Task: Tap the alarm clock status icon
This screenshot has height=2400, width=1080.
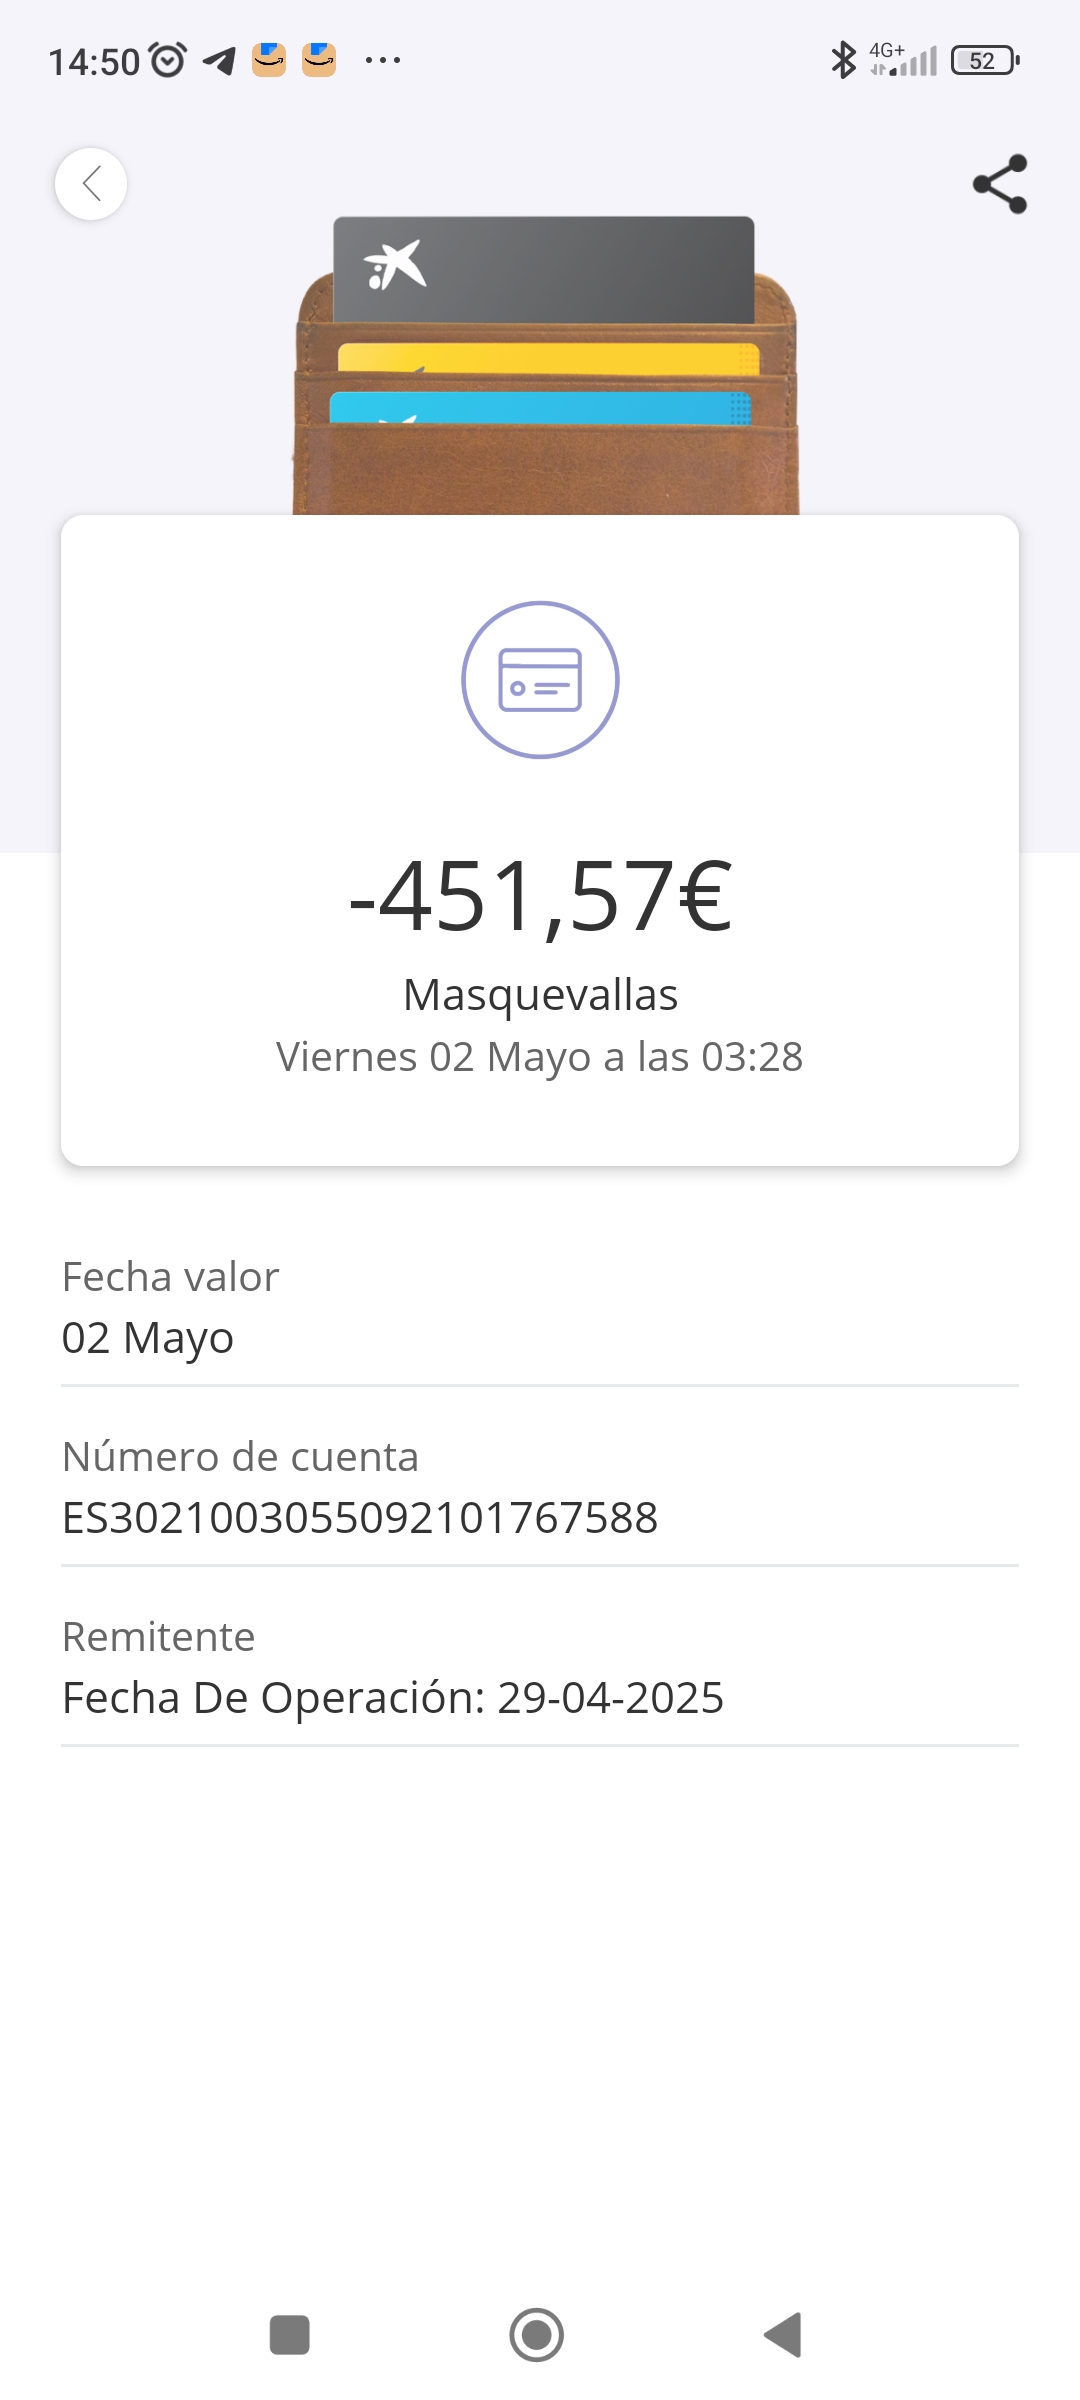Action: [x=168, y=61]
